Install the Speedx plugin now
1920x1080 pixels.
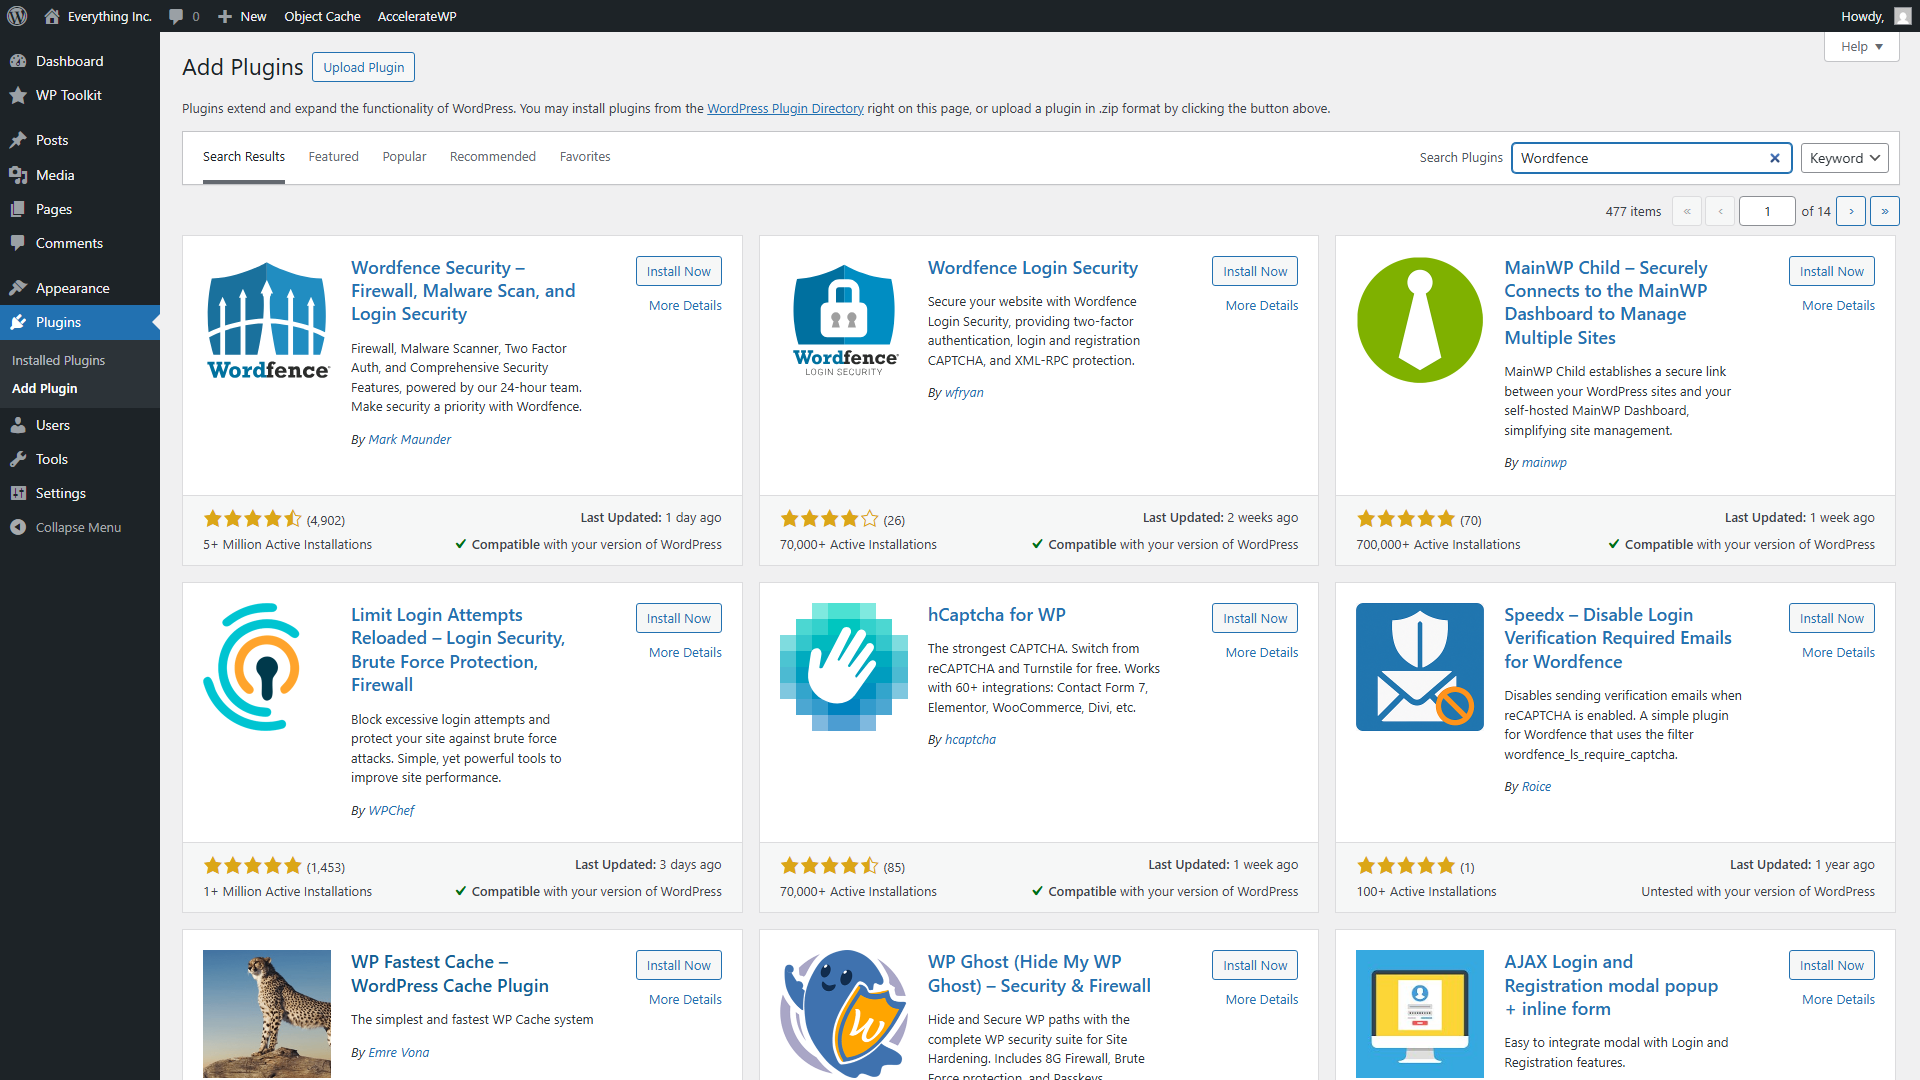(x=1832, y=618)
